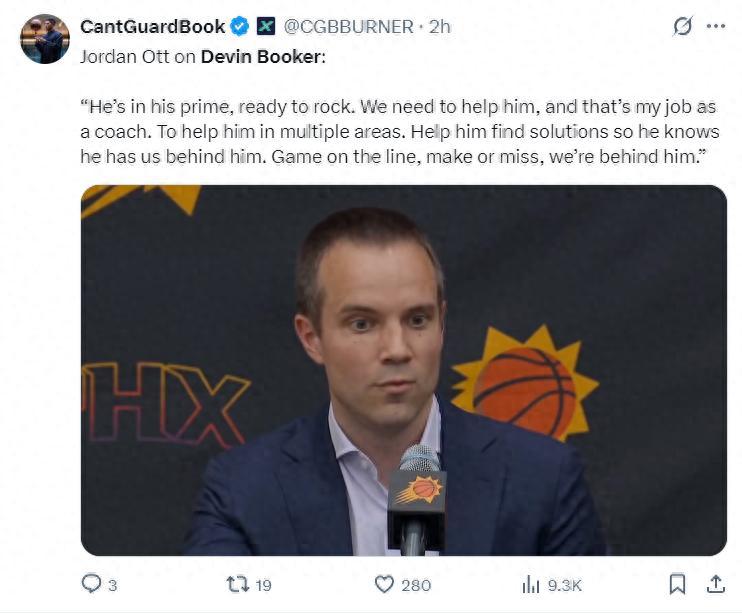Open the press conference image
Image resolution: width=742 pixels, height=614 pixels.
tap(403, 370)
